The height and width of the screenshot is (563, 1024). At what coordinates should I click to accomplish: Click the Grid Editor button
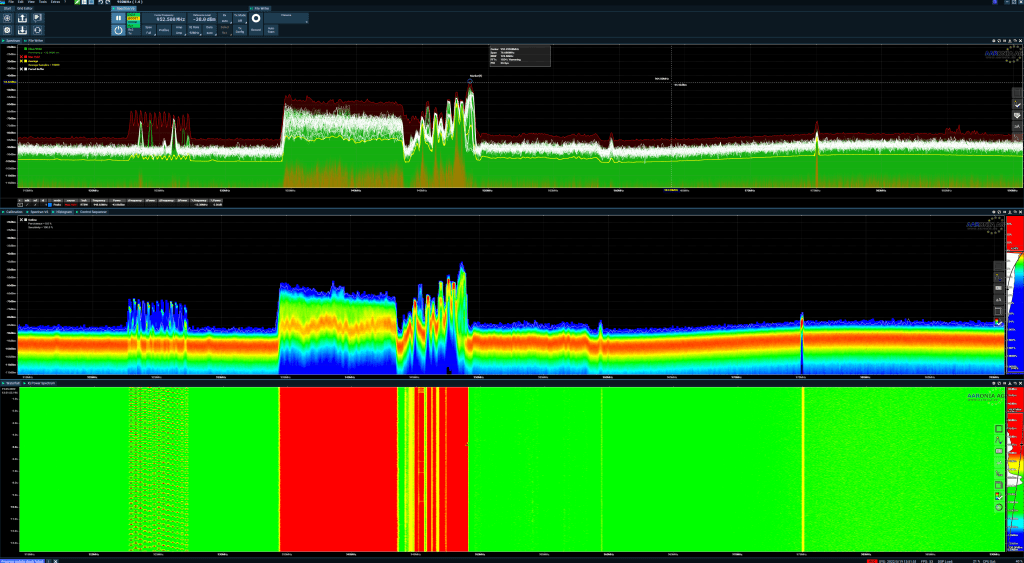(x=26, y=9)
